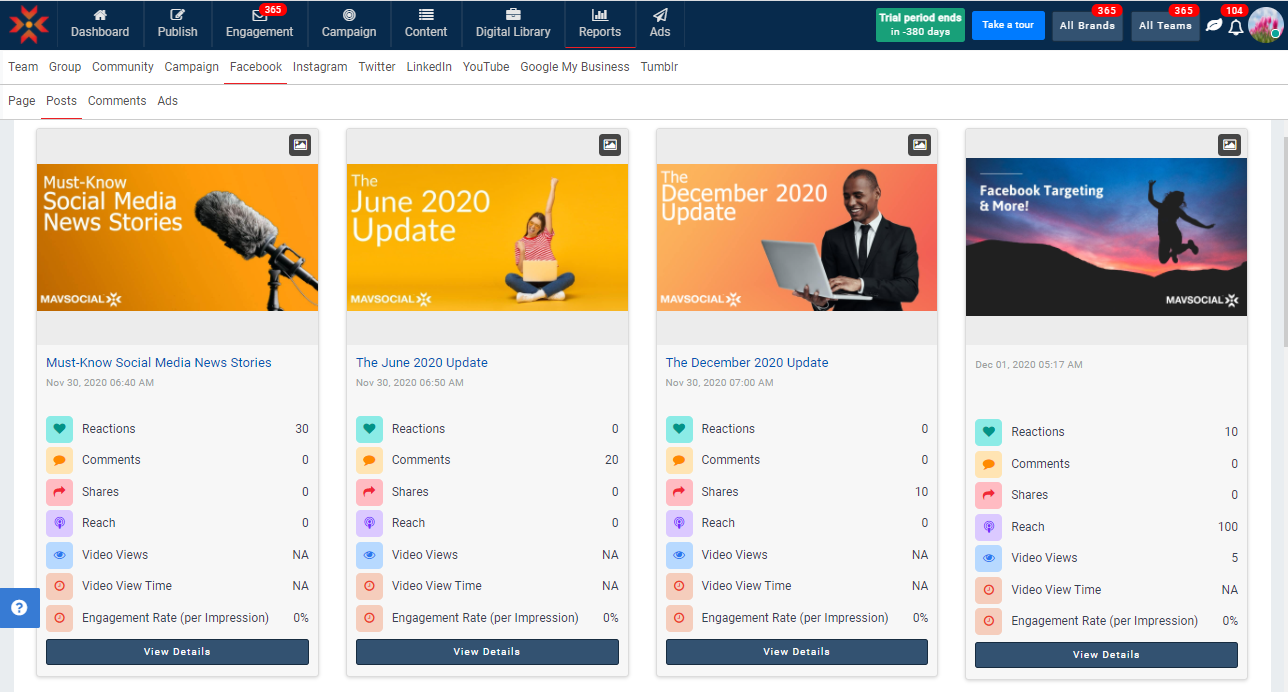
Task: Open the All Brands dropdown
Action: [1087, 26]
